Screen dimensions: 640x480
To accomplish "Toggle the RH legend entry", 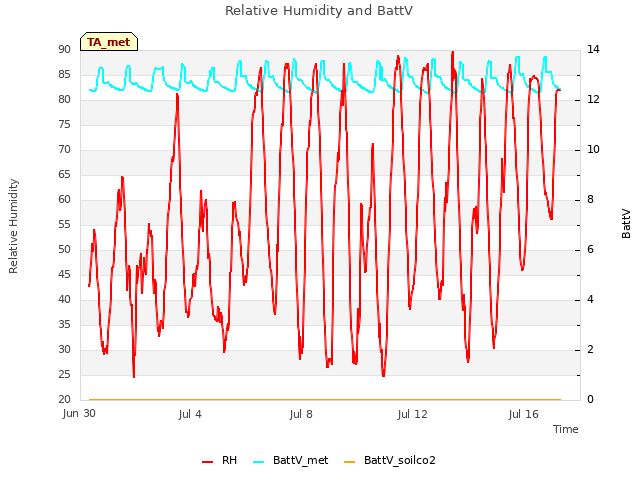I will tap(220, 460).
